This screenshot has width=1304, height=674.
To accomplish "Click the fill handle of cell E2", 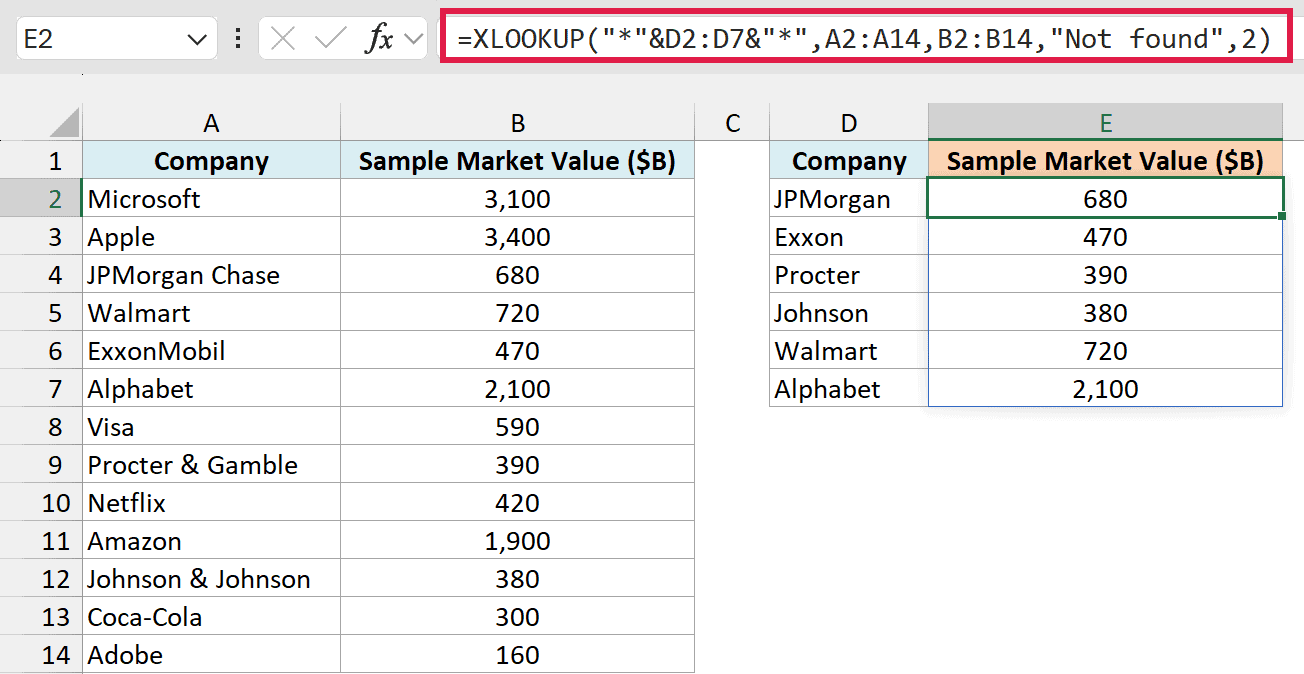I will pyautogui.click(x=1283, y=216).
